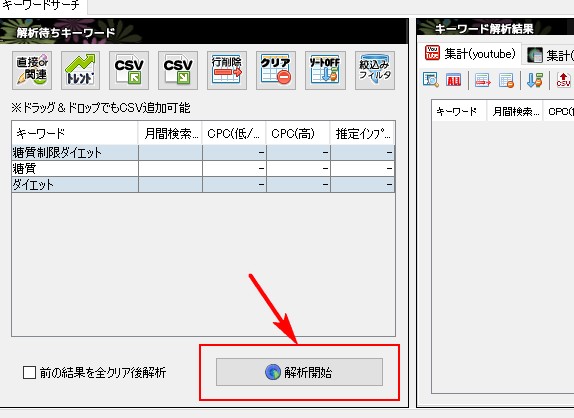This screenshot has height=418, width=574.
Task: Select the 糖質制限ダイエット keyword row
Action: 203,152
